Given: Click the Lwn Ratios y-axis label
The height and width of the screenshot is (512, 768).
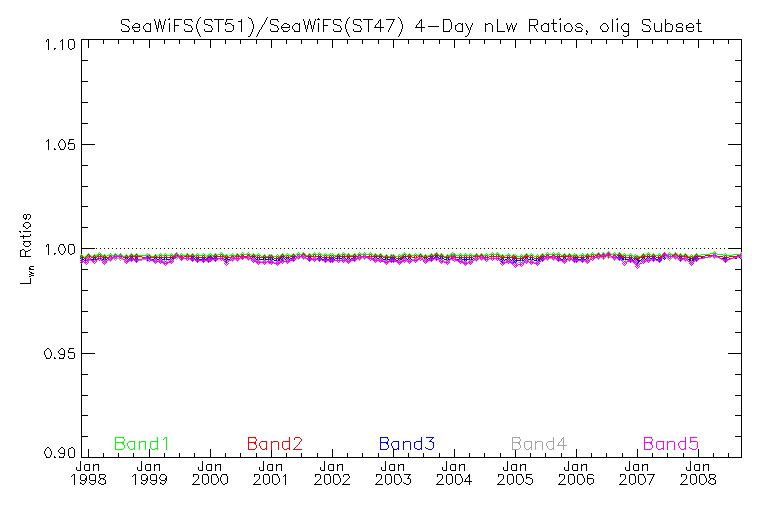Looking at the screenshot, I should (26, 249).
